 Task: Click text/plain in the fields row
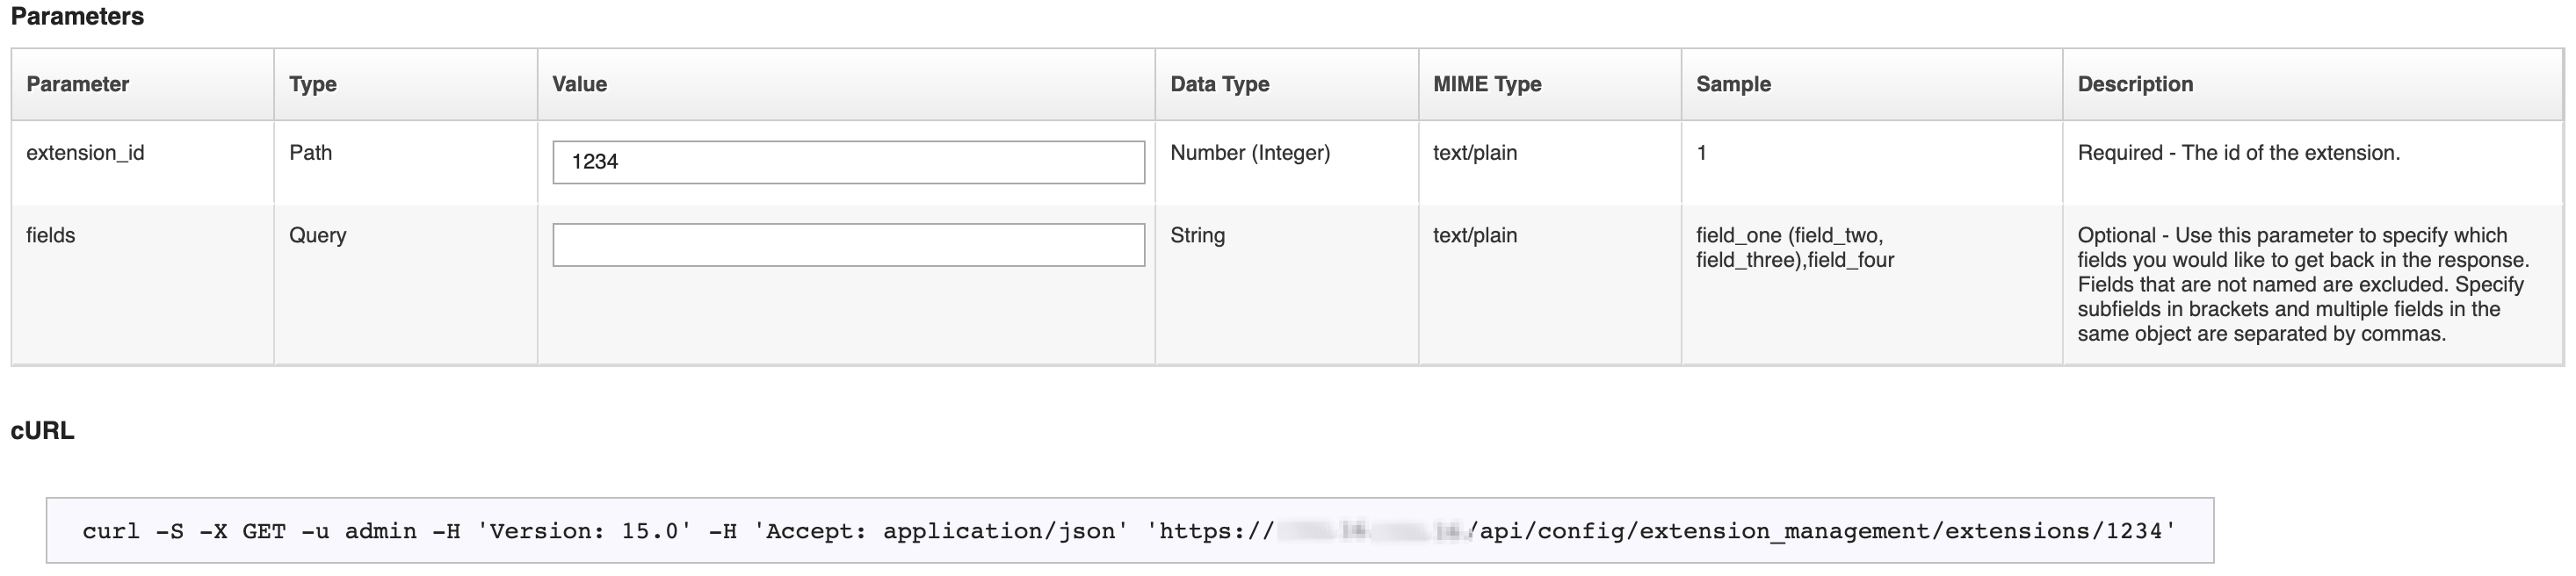[1475, 235]
